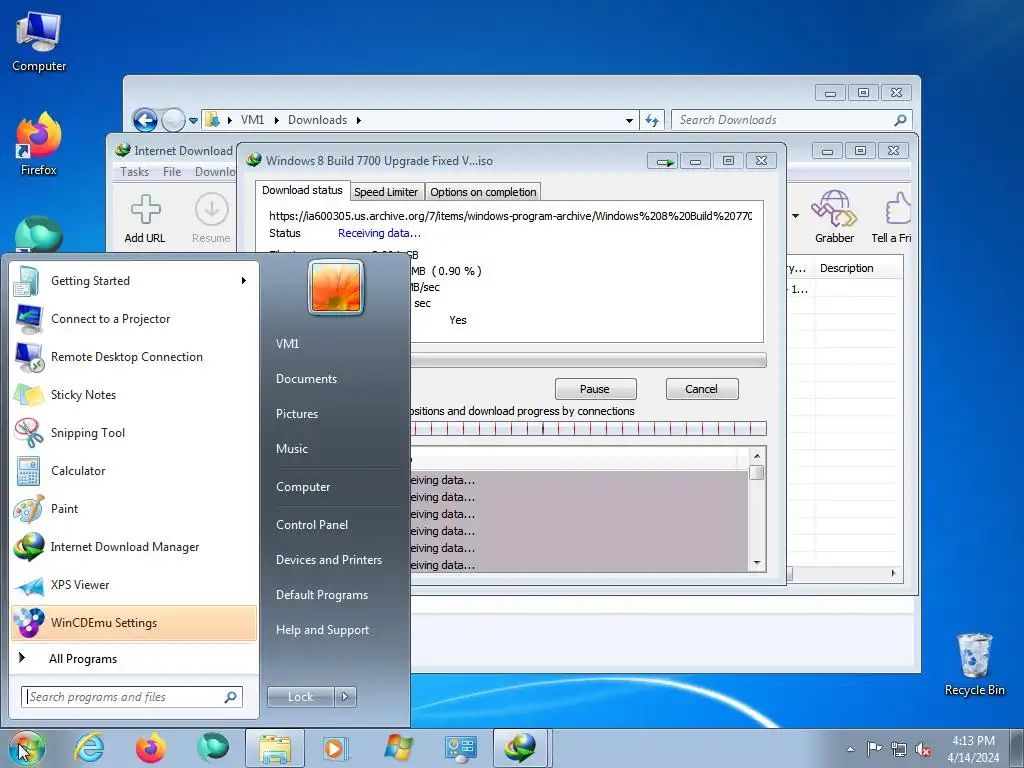Click Downloads in Explorer address path

coord(317,120)
